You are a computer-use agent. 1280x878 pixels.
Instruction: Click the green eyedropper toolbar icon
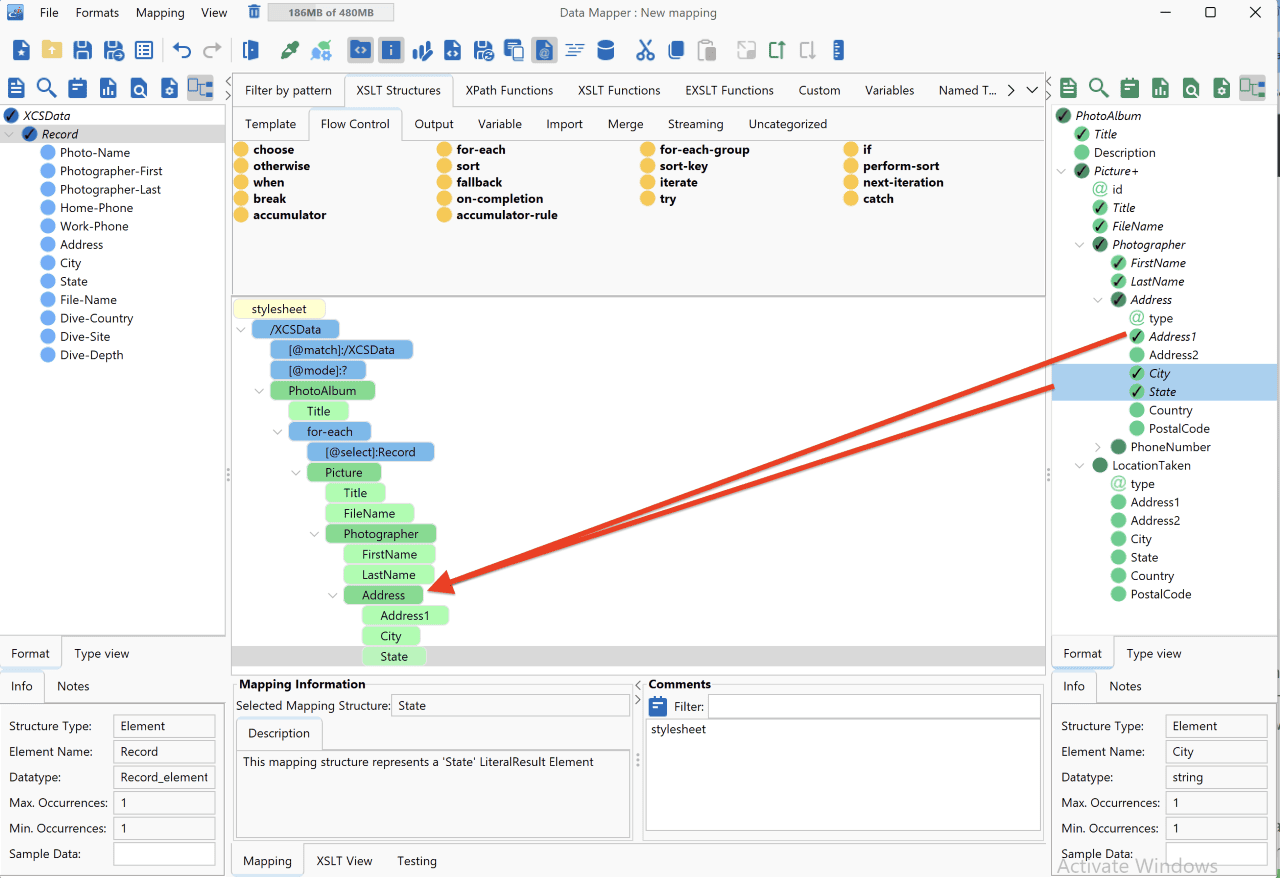pos(290,50)
